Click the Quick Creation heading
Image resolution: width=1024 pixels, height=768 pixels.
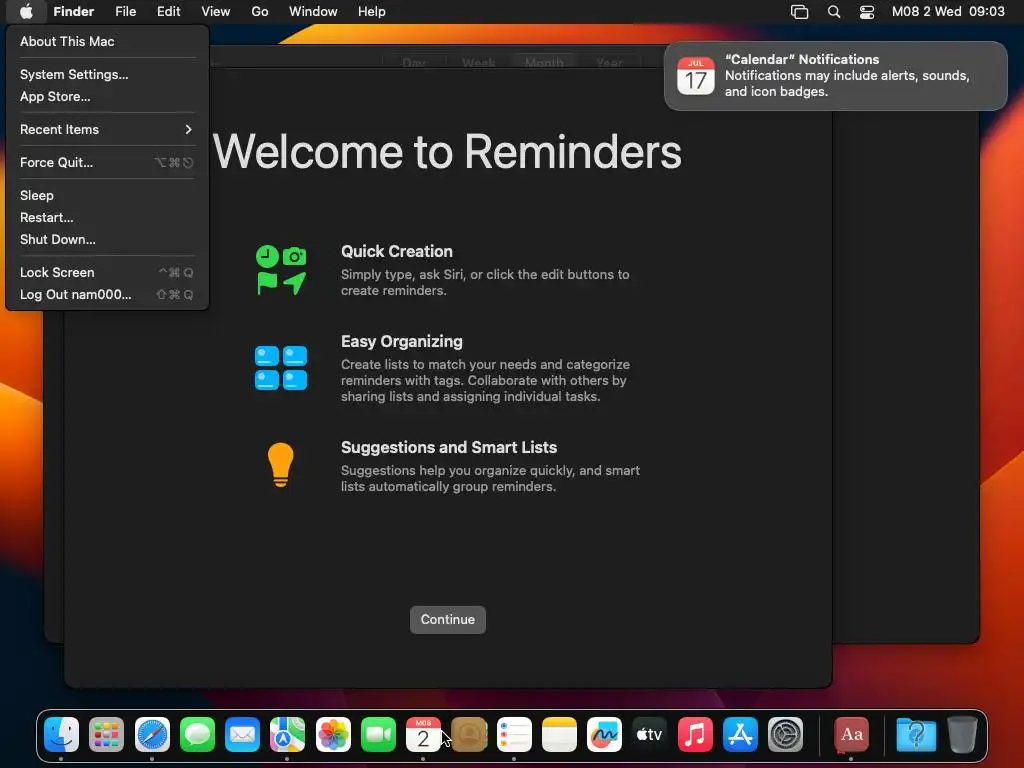pyautogui.click(x=396, y=251)
